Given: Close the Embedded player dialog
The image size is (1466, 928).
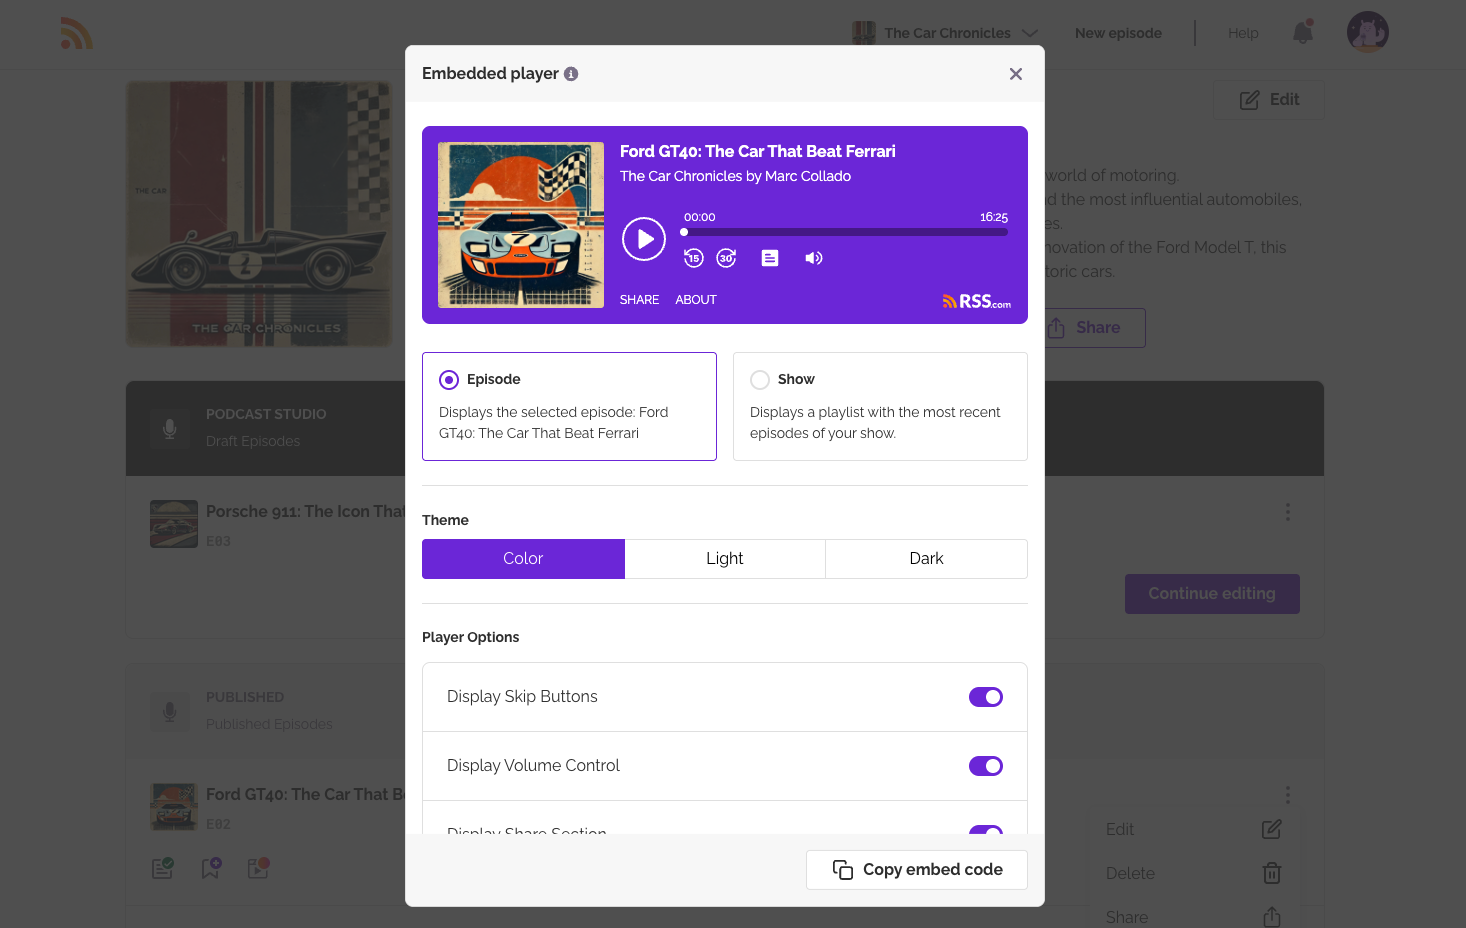Looking at the screenshot, I should 1016,74.
